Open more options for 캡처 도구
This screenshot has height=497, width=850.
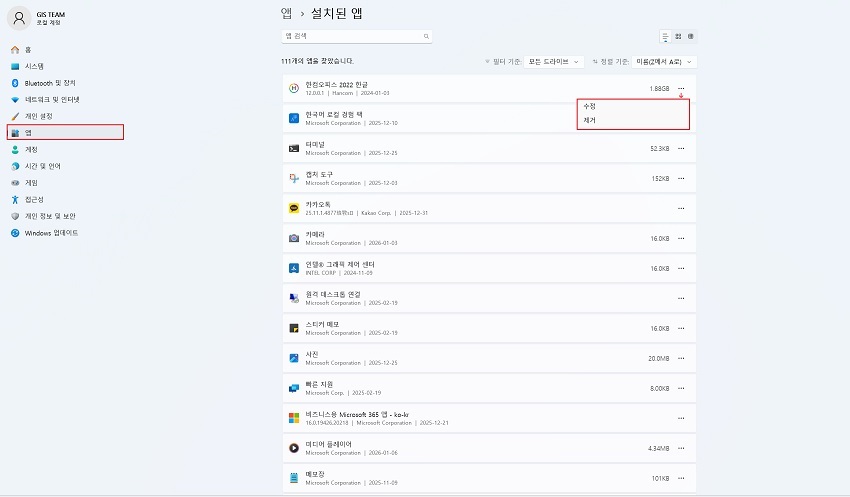[681, 178]
